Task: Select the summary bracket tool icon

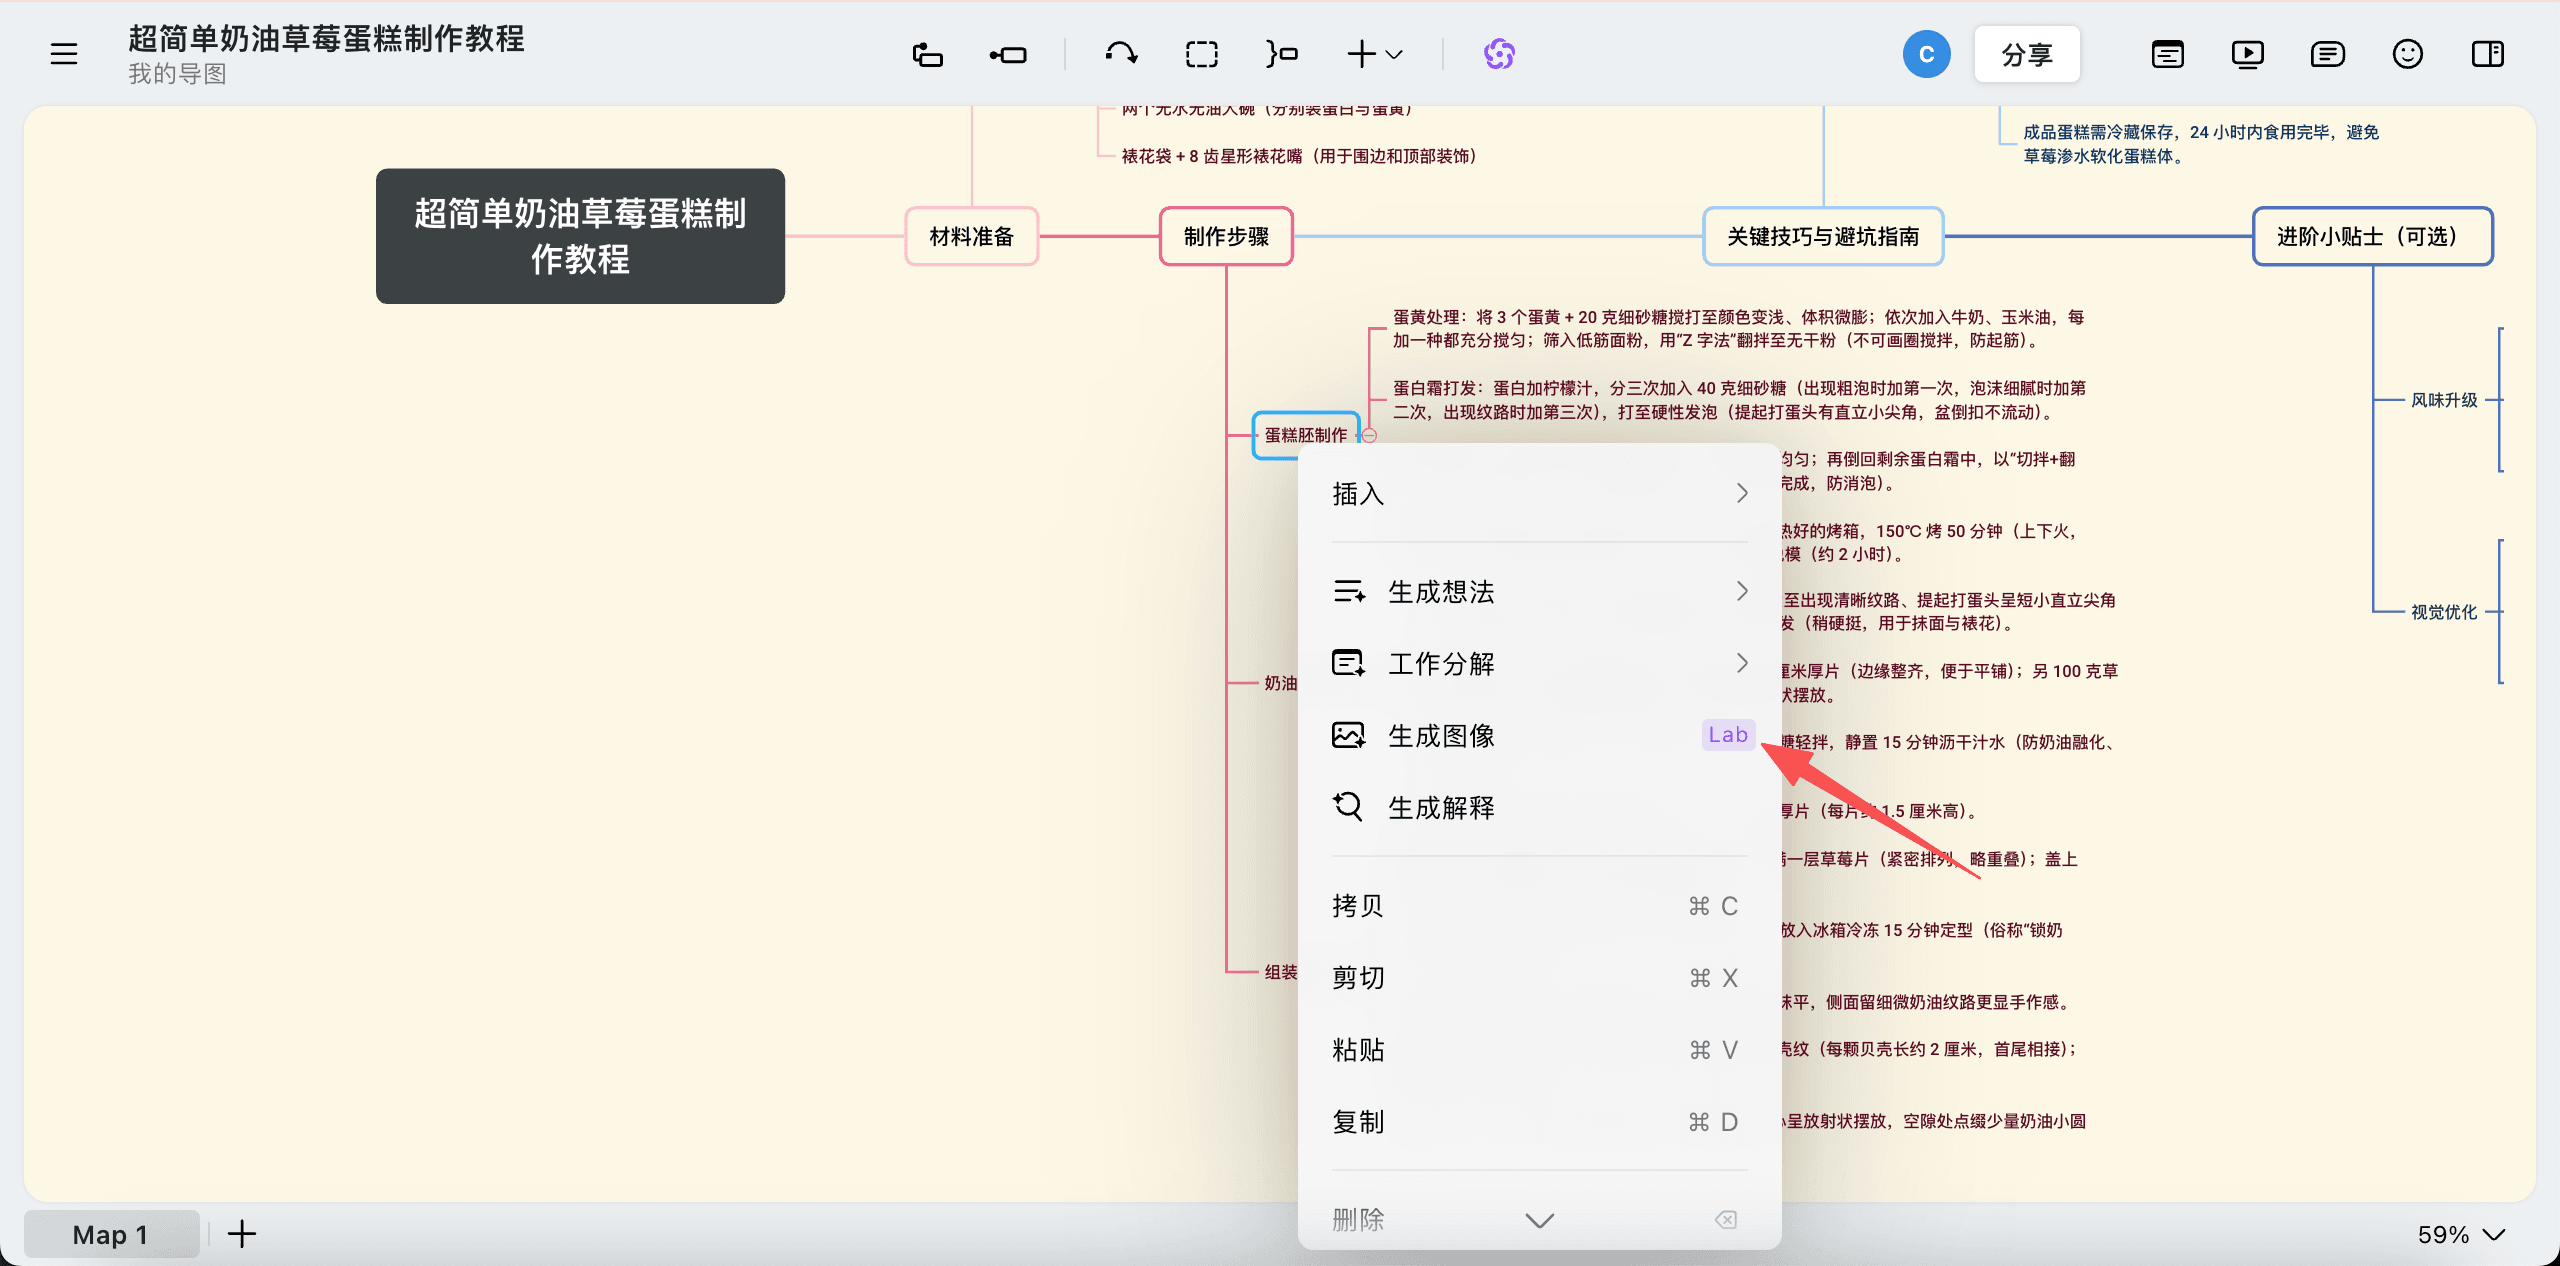Action: [x=1280, y=54]
